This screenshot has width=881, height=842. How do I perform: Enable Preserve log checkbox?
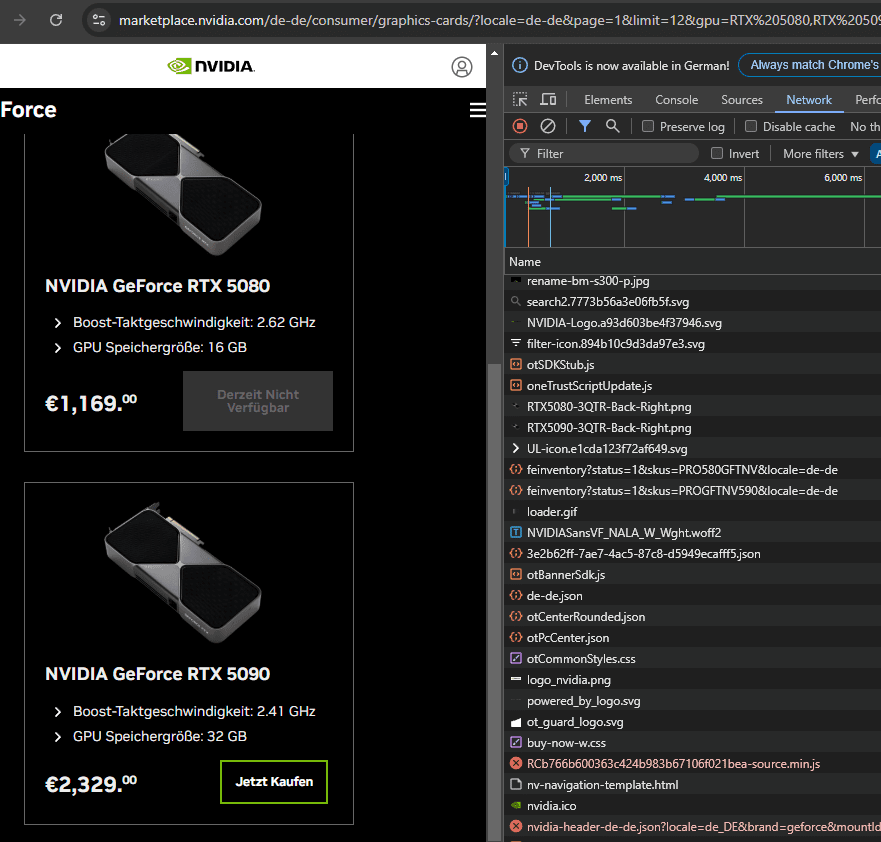pyautogui.click(x=648, y=126)
